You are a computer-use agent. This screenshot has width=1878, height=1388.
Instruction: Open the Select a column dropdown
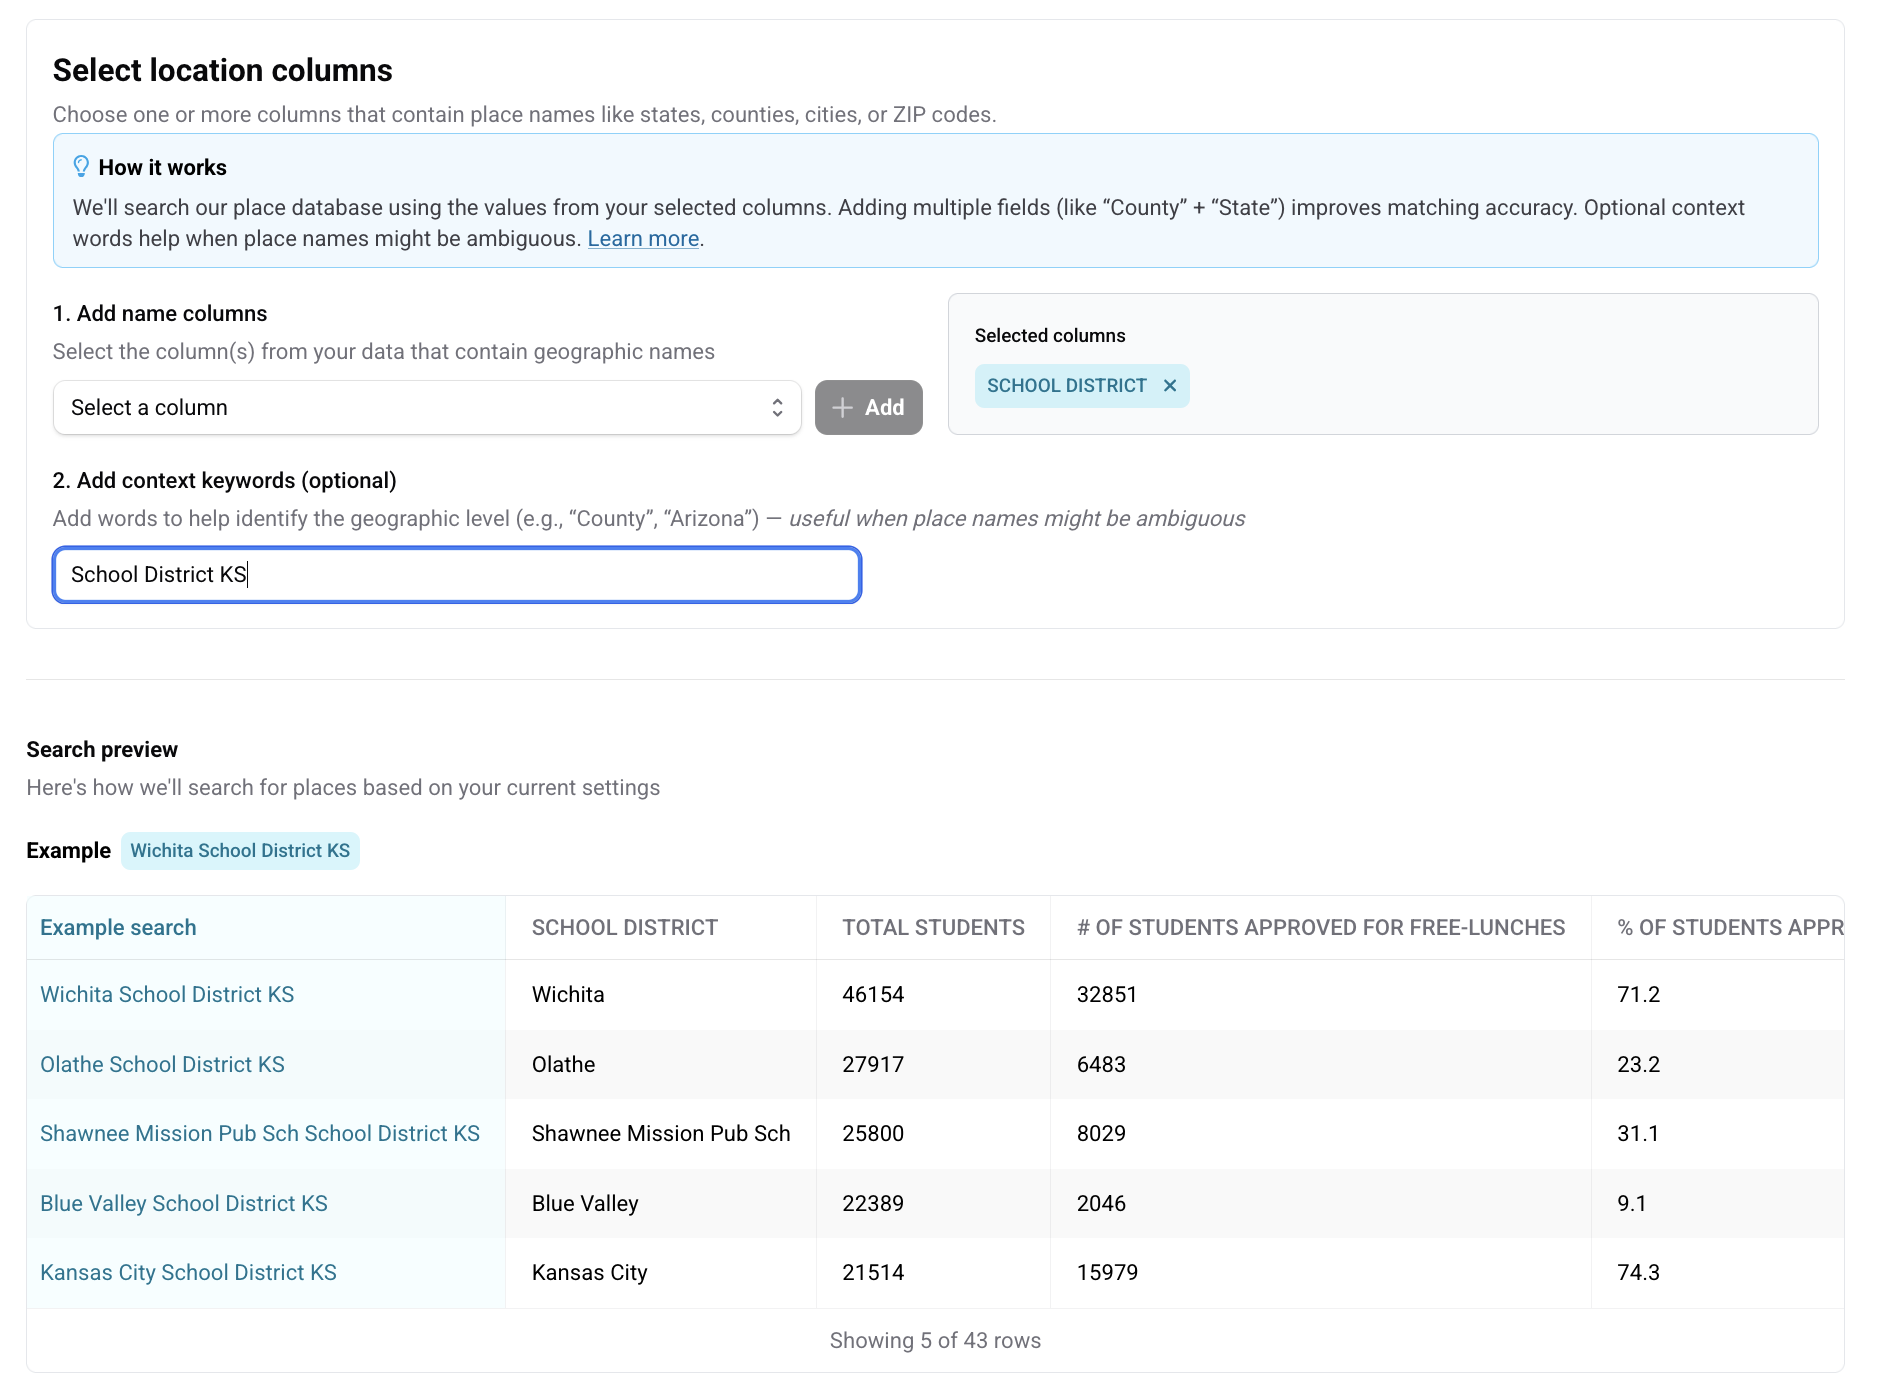(426, 408)
